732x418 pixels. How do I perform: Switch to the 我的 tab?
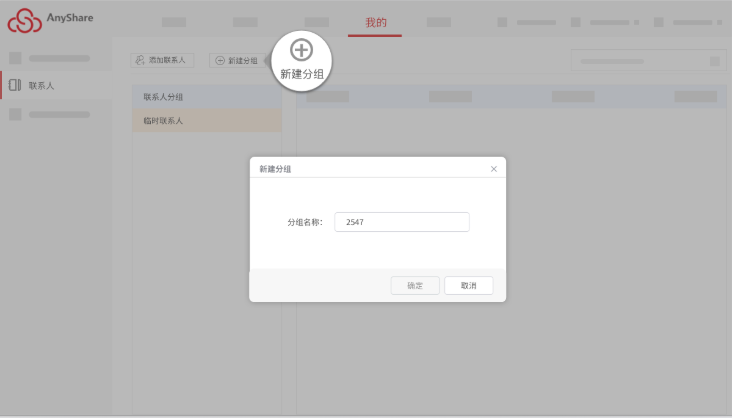tap(375, 22)
